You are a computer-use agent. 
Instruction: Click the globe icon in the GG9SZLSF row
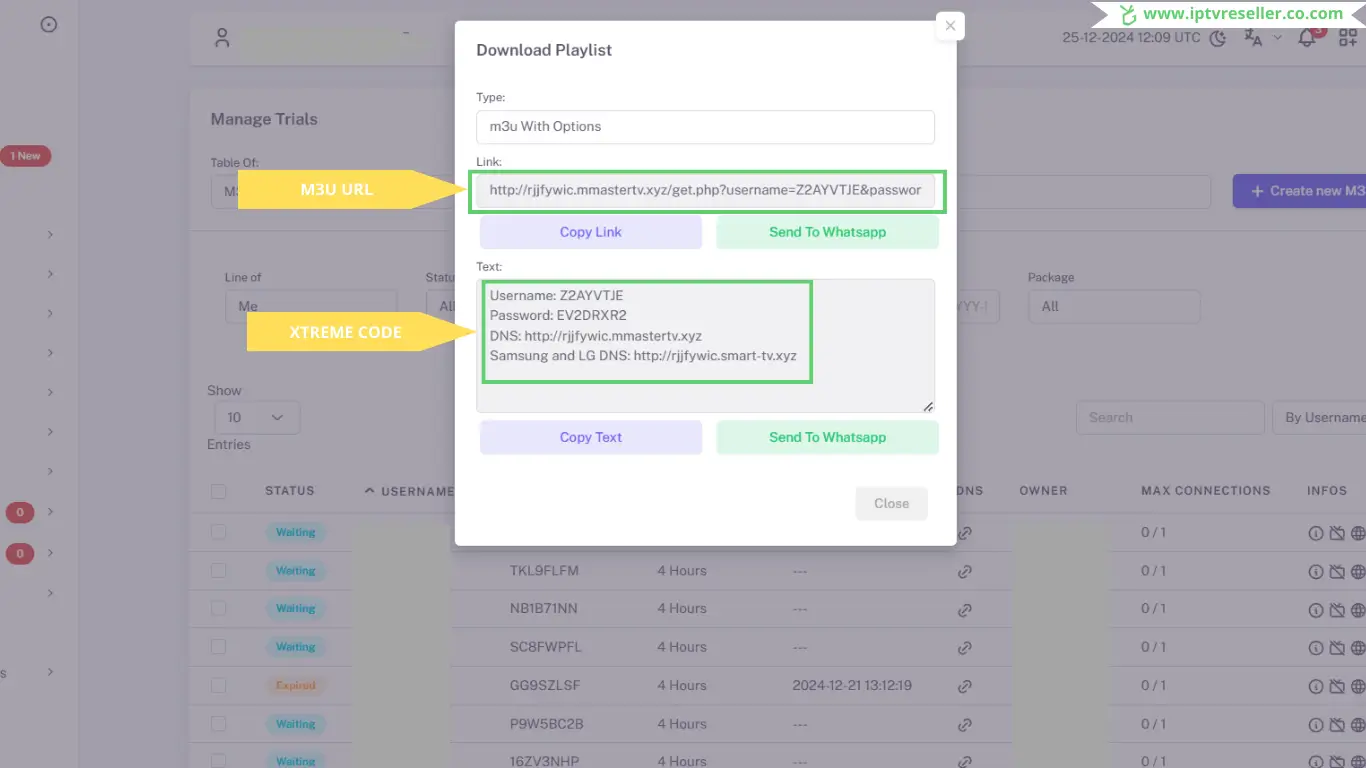[1357, 686]
